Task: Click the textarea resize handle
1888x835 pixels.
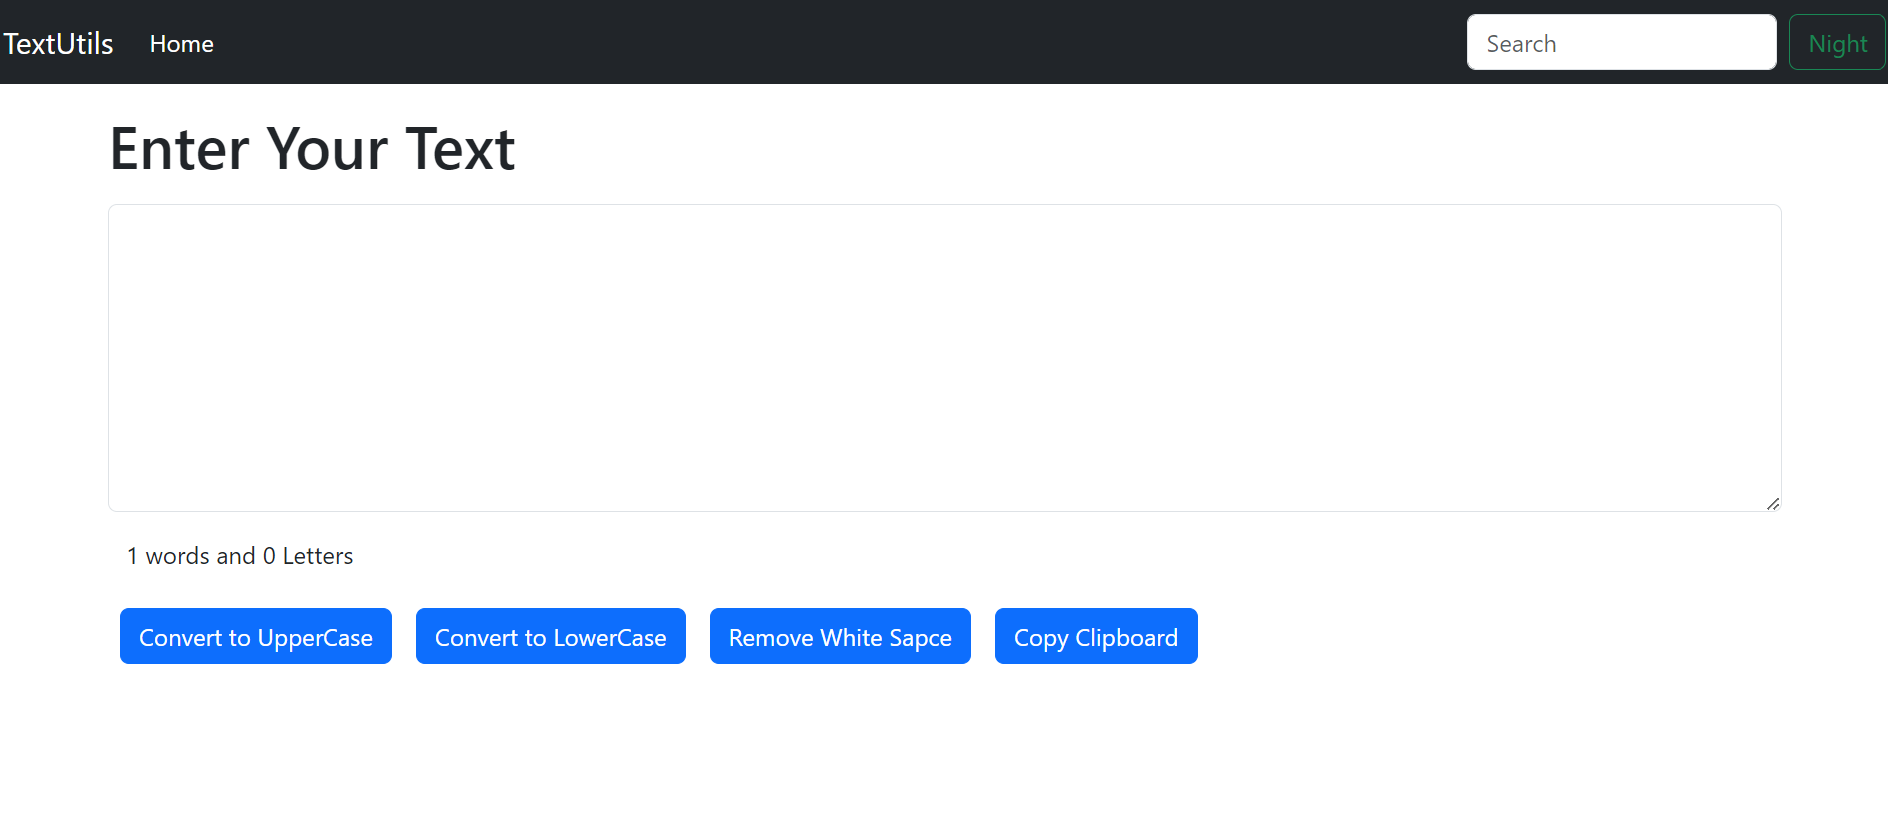Action: [x=1772, y=503]
